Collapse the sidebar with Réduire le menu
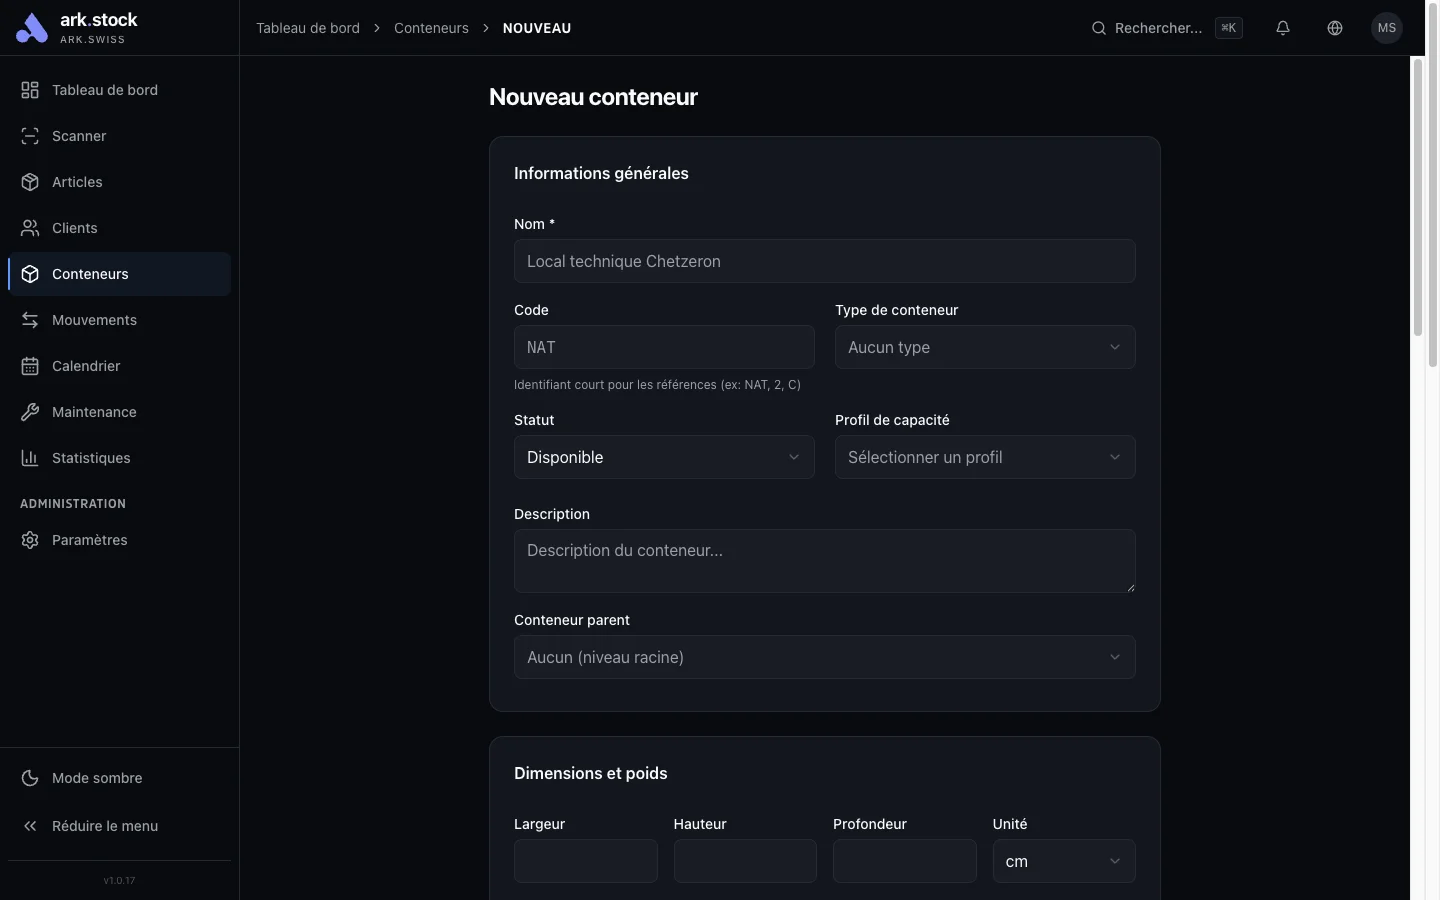 tap(105, 826)
